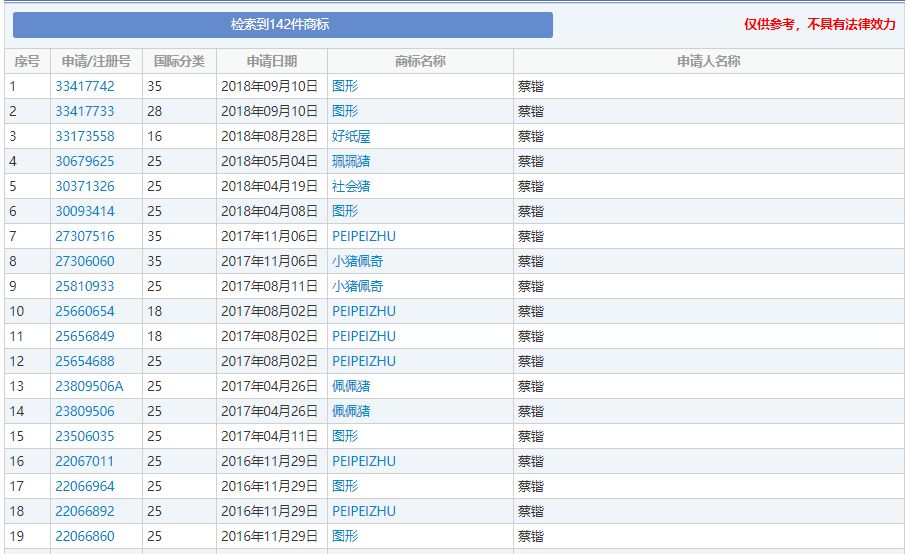The width and height of the screenshot is (907, 554).
Task: Open 佩佩猪 trademark in row 13
Action: [351, 386]
